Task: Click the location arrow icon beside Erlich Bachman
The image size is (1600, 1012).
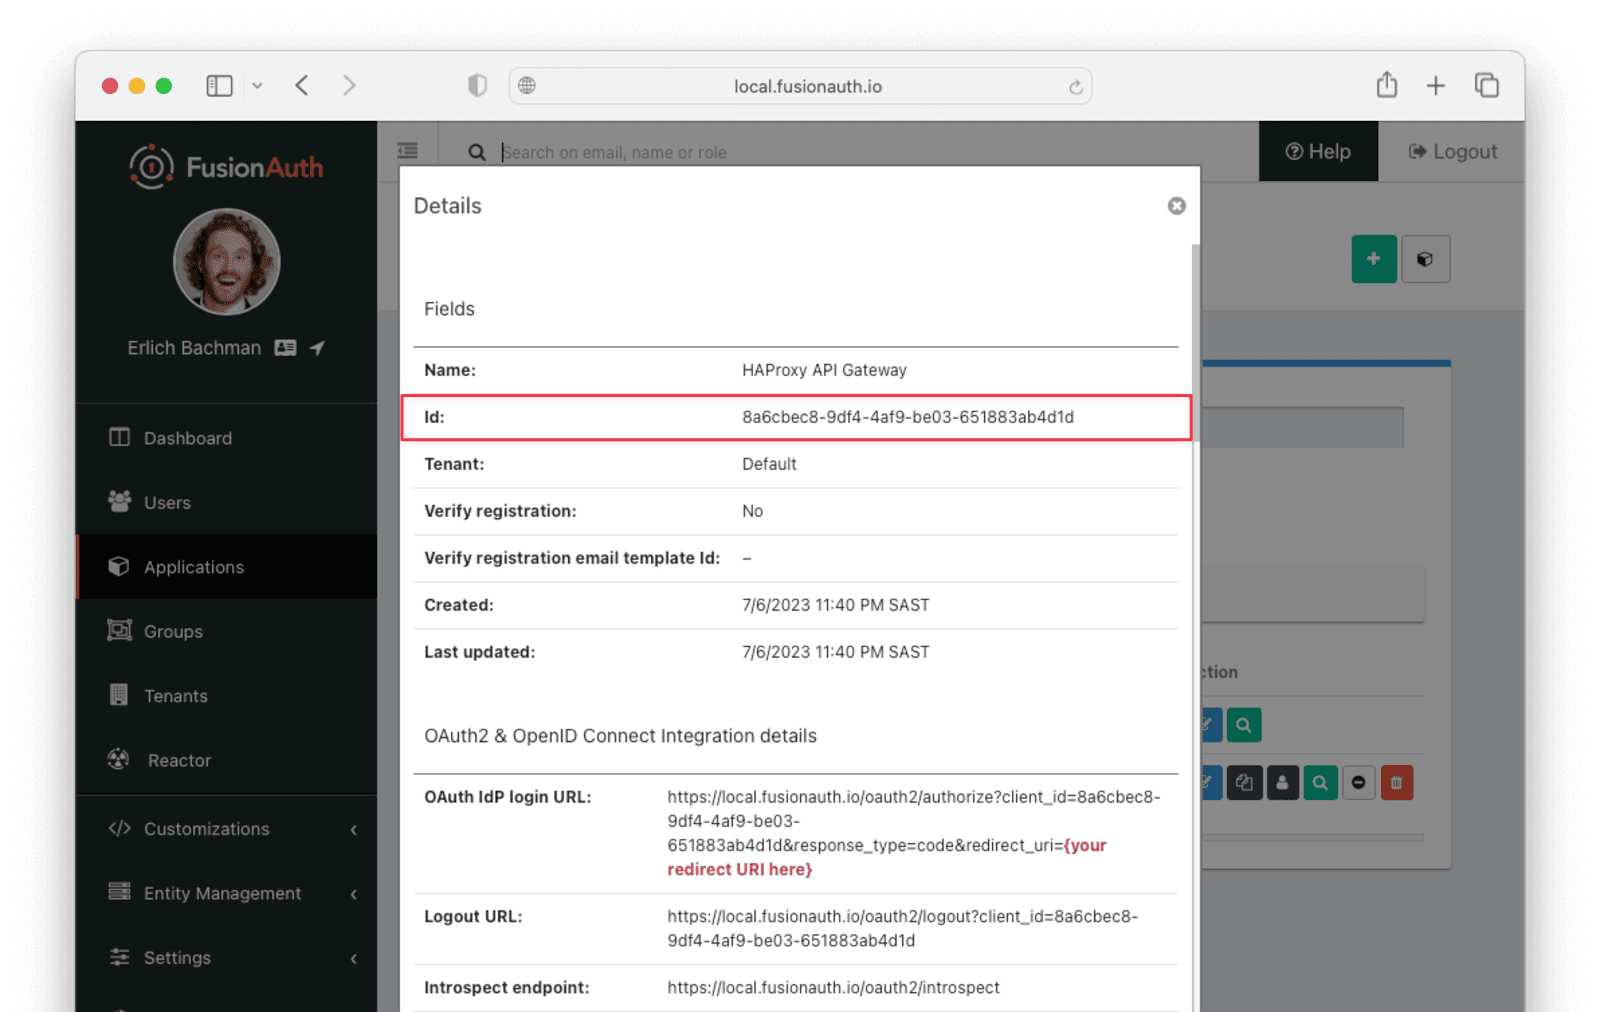Action: (x=317, y=348)
